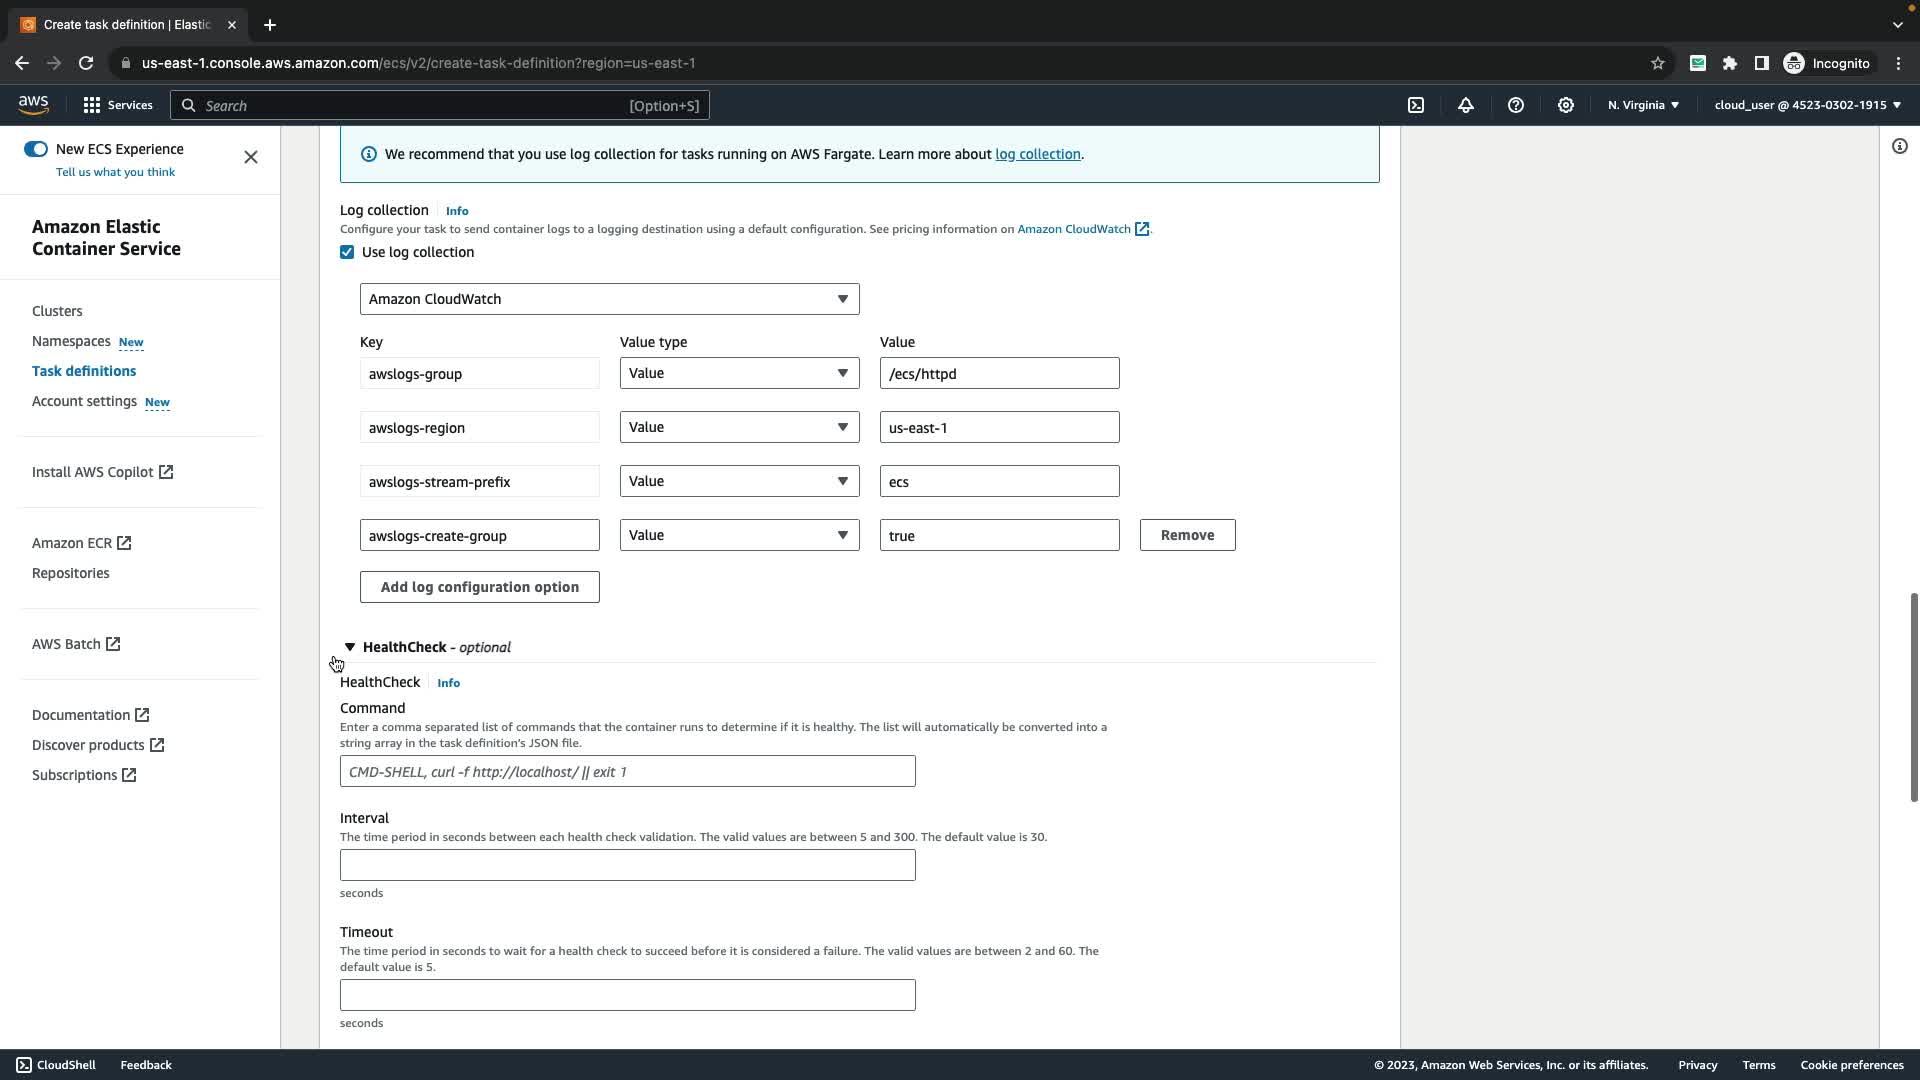Screen dimensions: 1920x1080
Task: Uncheck the Use log collection checkbox
Action: click(x=347, y=252)
